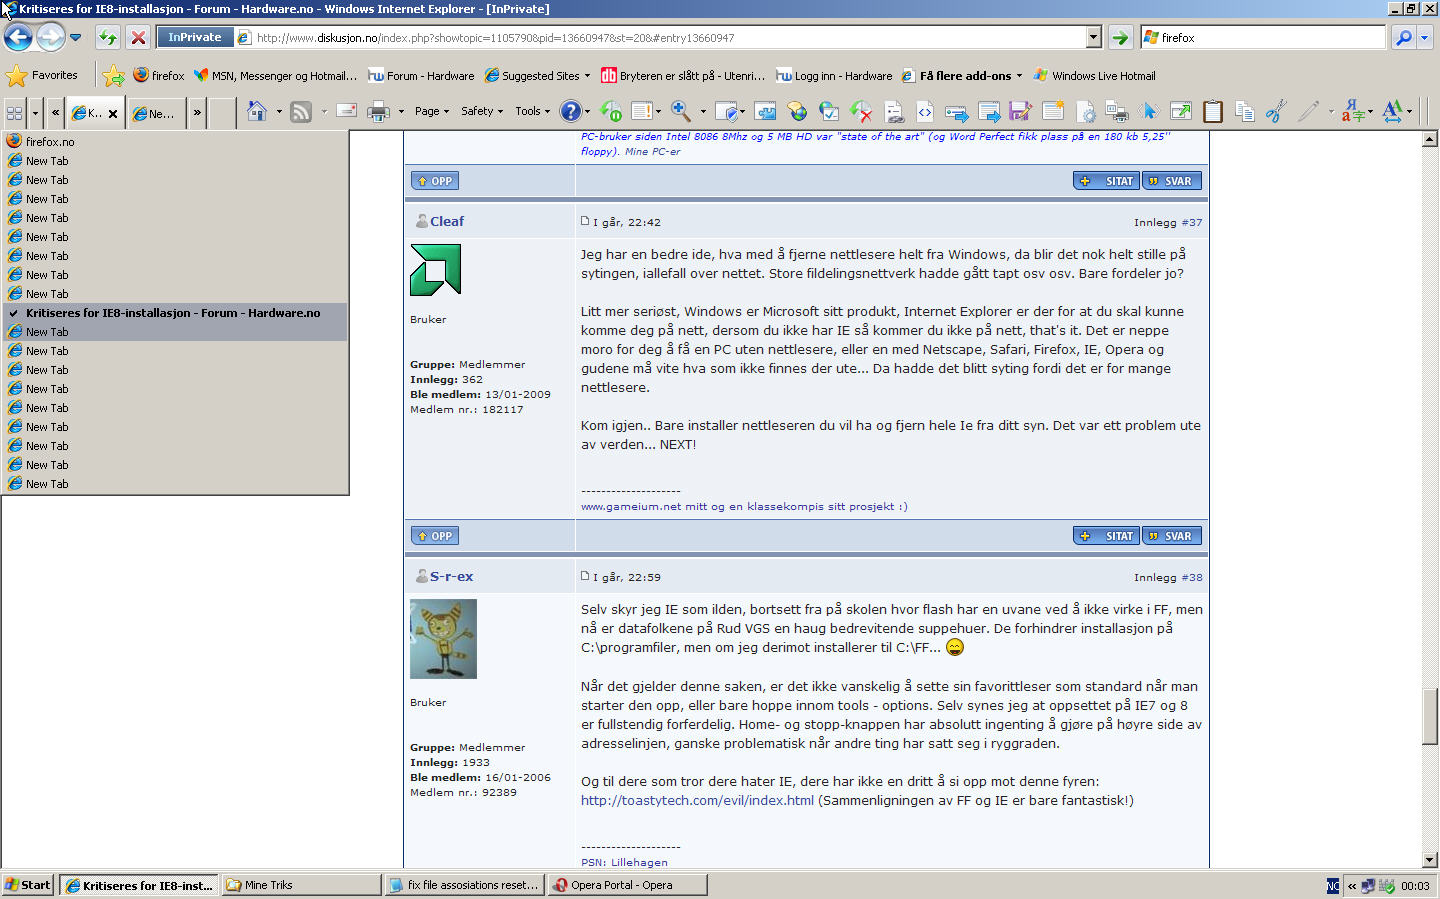The width and height of the screenshot is (1440, 899).
Task: Open the Quick Tabs grid view
Action: point(14,112)
